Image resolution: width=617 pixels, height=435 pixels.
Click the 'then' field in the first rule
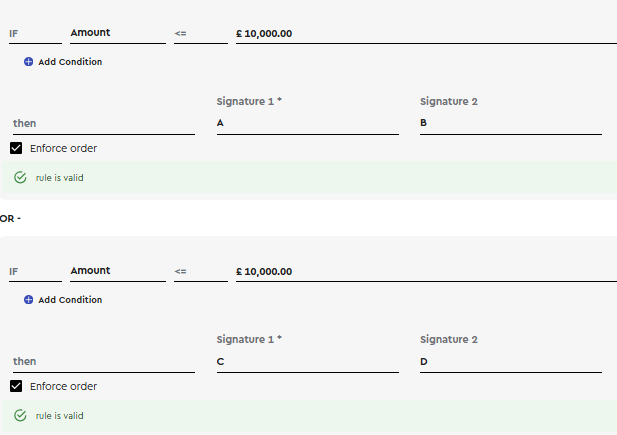point(104,124)
